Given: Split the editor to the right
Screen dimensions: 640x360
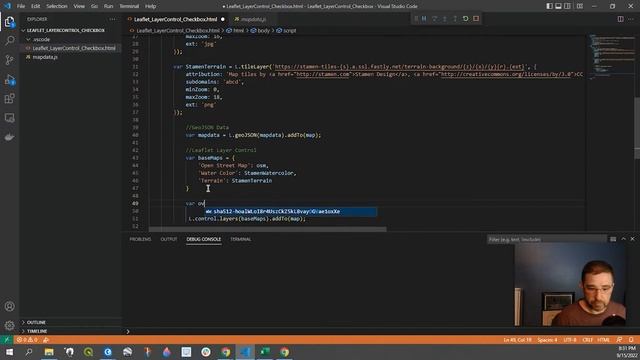Looking at the screenshot, I should tap(620, 19).
